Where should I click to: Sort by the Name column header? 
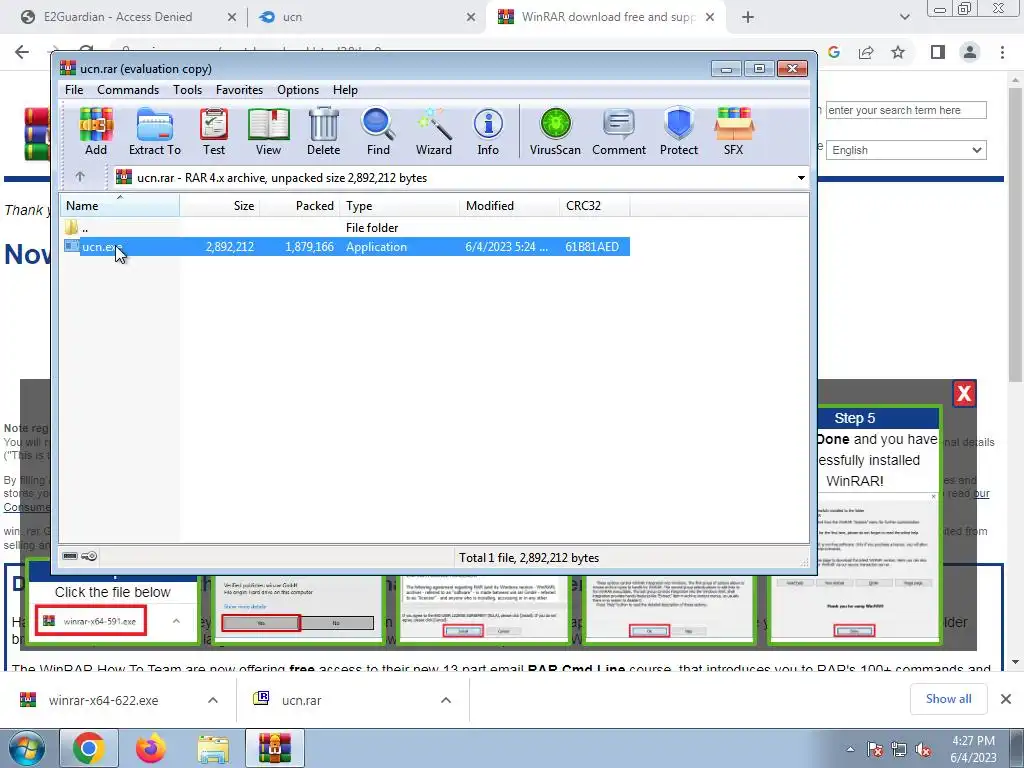coord(120,206)
